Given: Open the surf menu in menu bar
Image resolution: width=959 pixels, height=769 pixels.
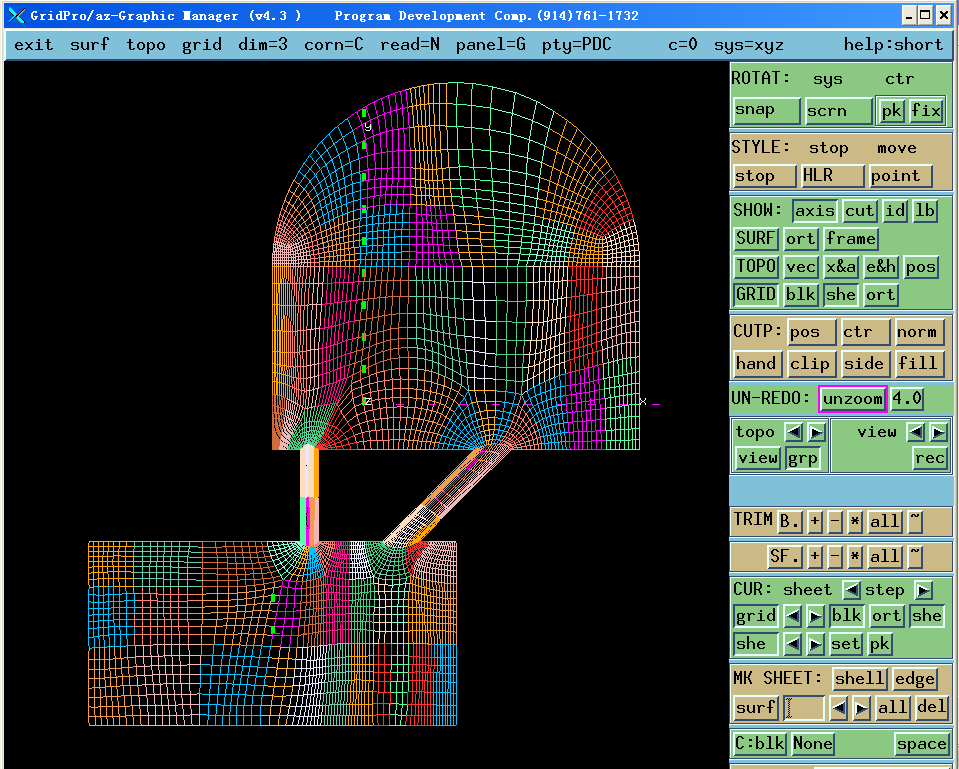Looking at the screenshot, I should [x=90, y=45].
